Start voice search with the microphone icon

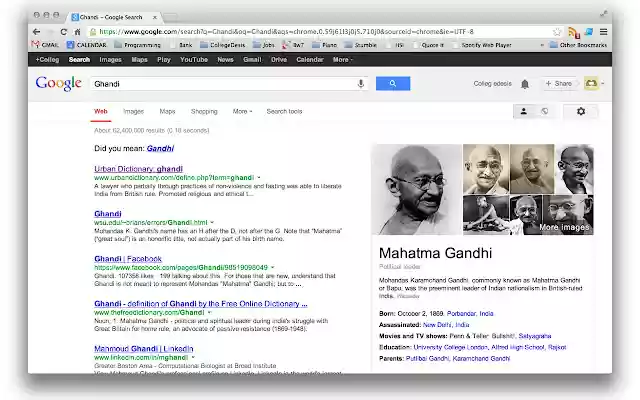[x=360, y=84]
